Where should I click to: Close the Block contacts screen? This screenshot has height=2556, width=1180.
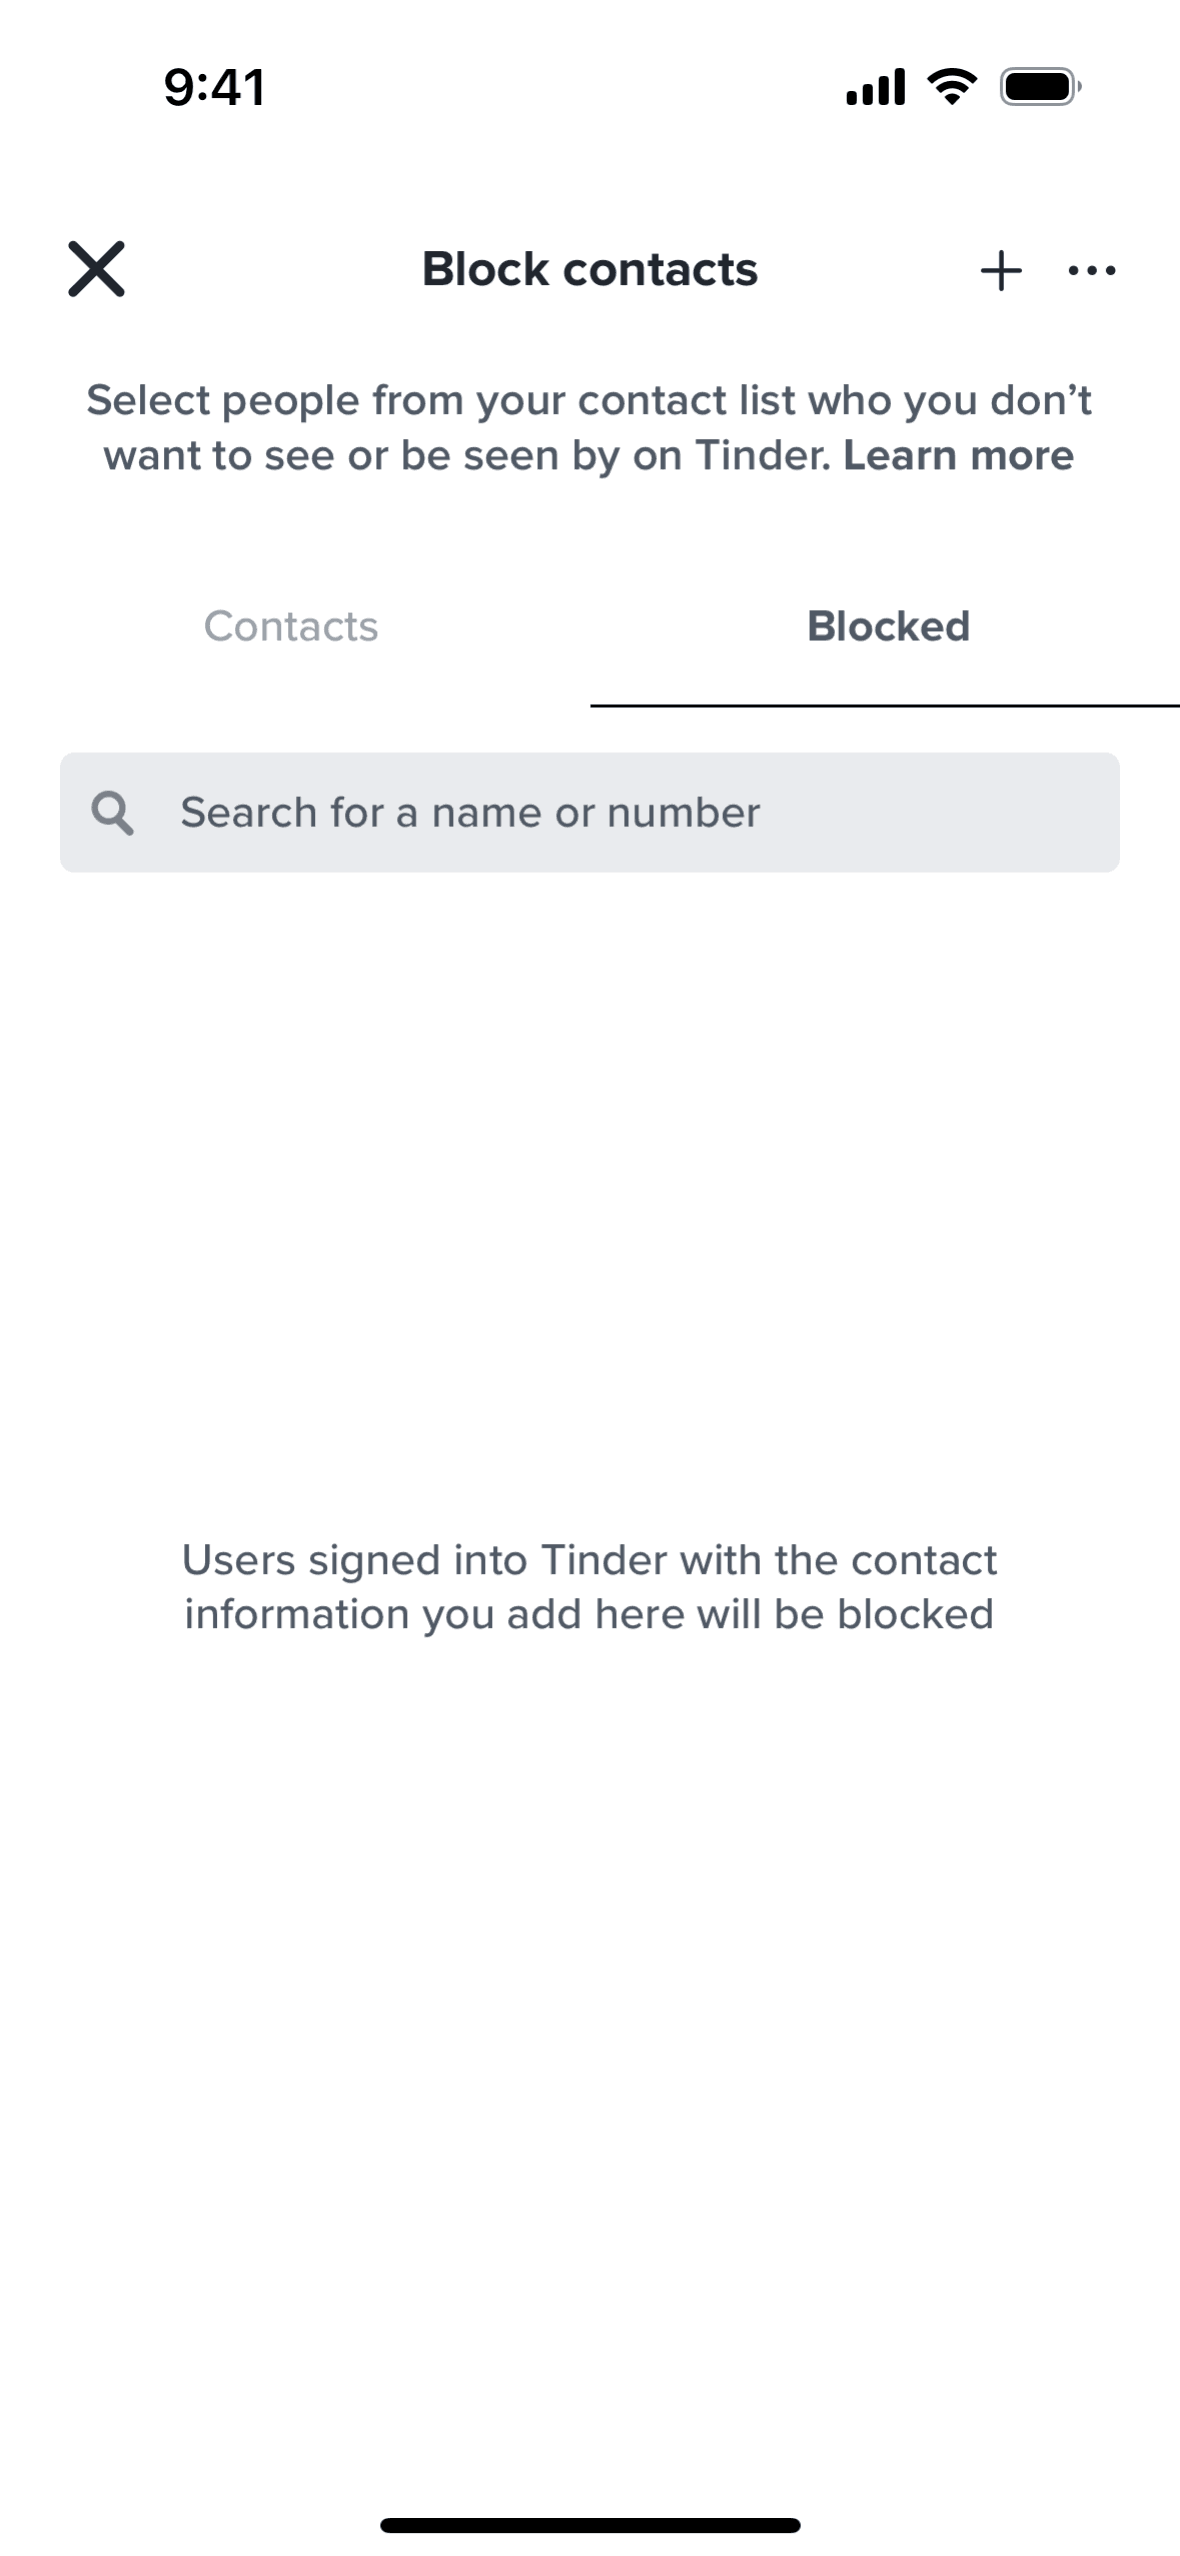pyautogui.click(x=96, y=269)
